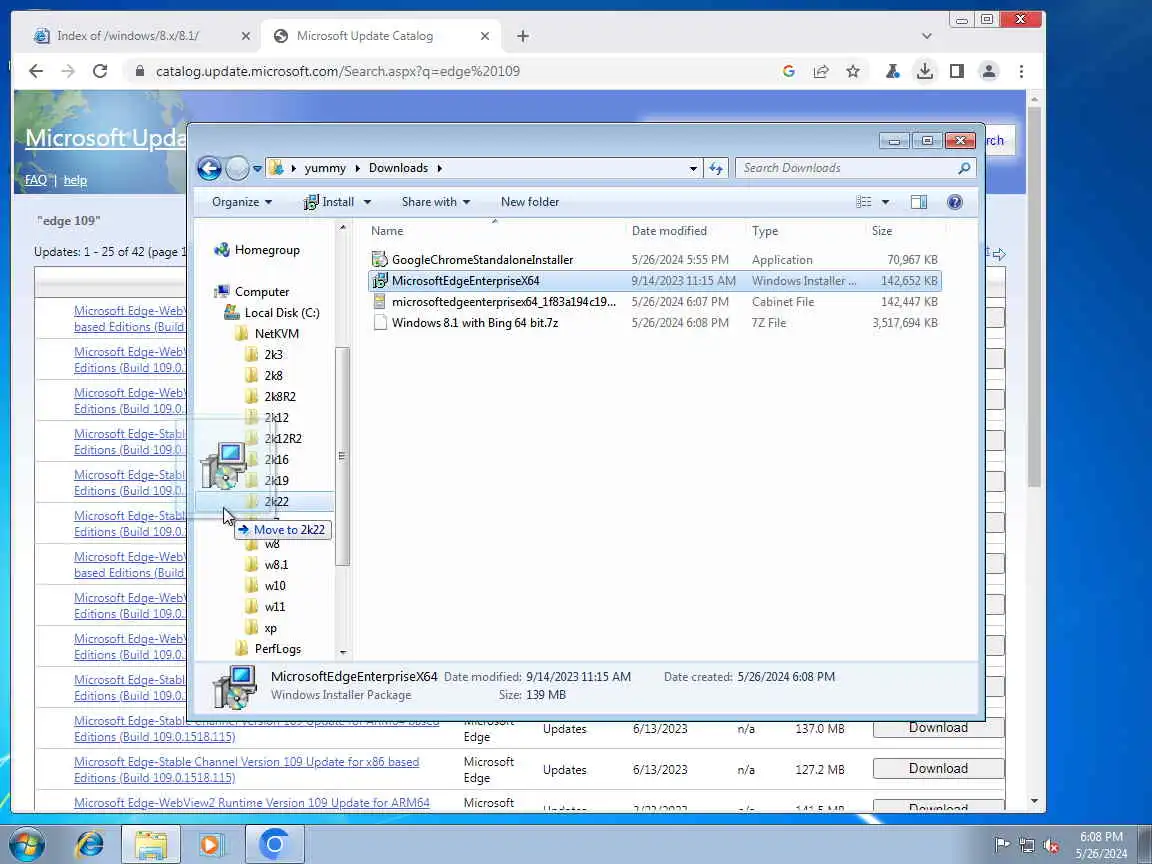
Task: Select the 2k3 folder
Action: (x=273, y=355)
